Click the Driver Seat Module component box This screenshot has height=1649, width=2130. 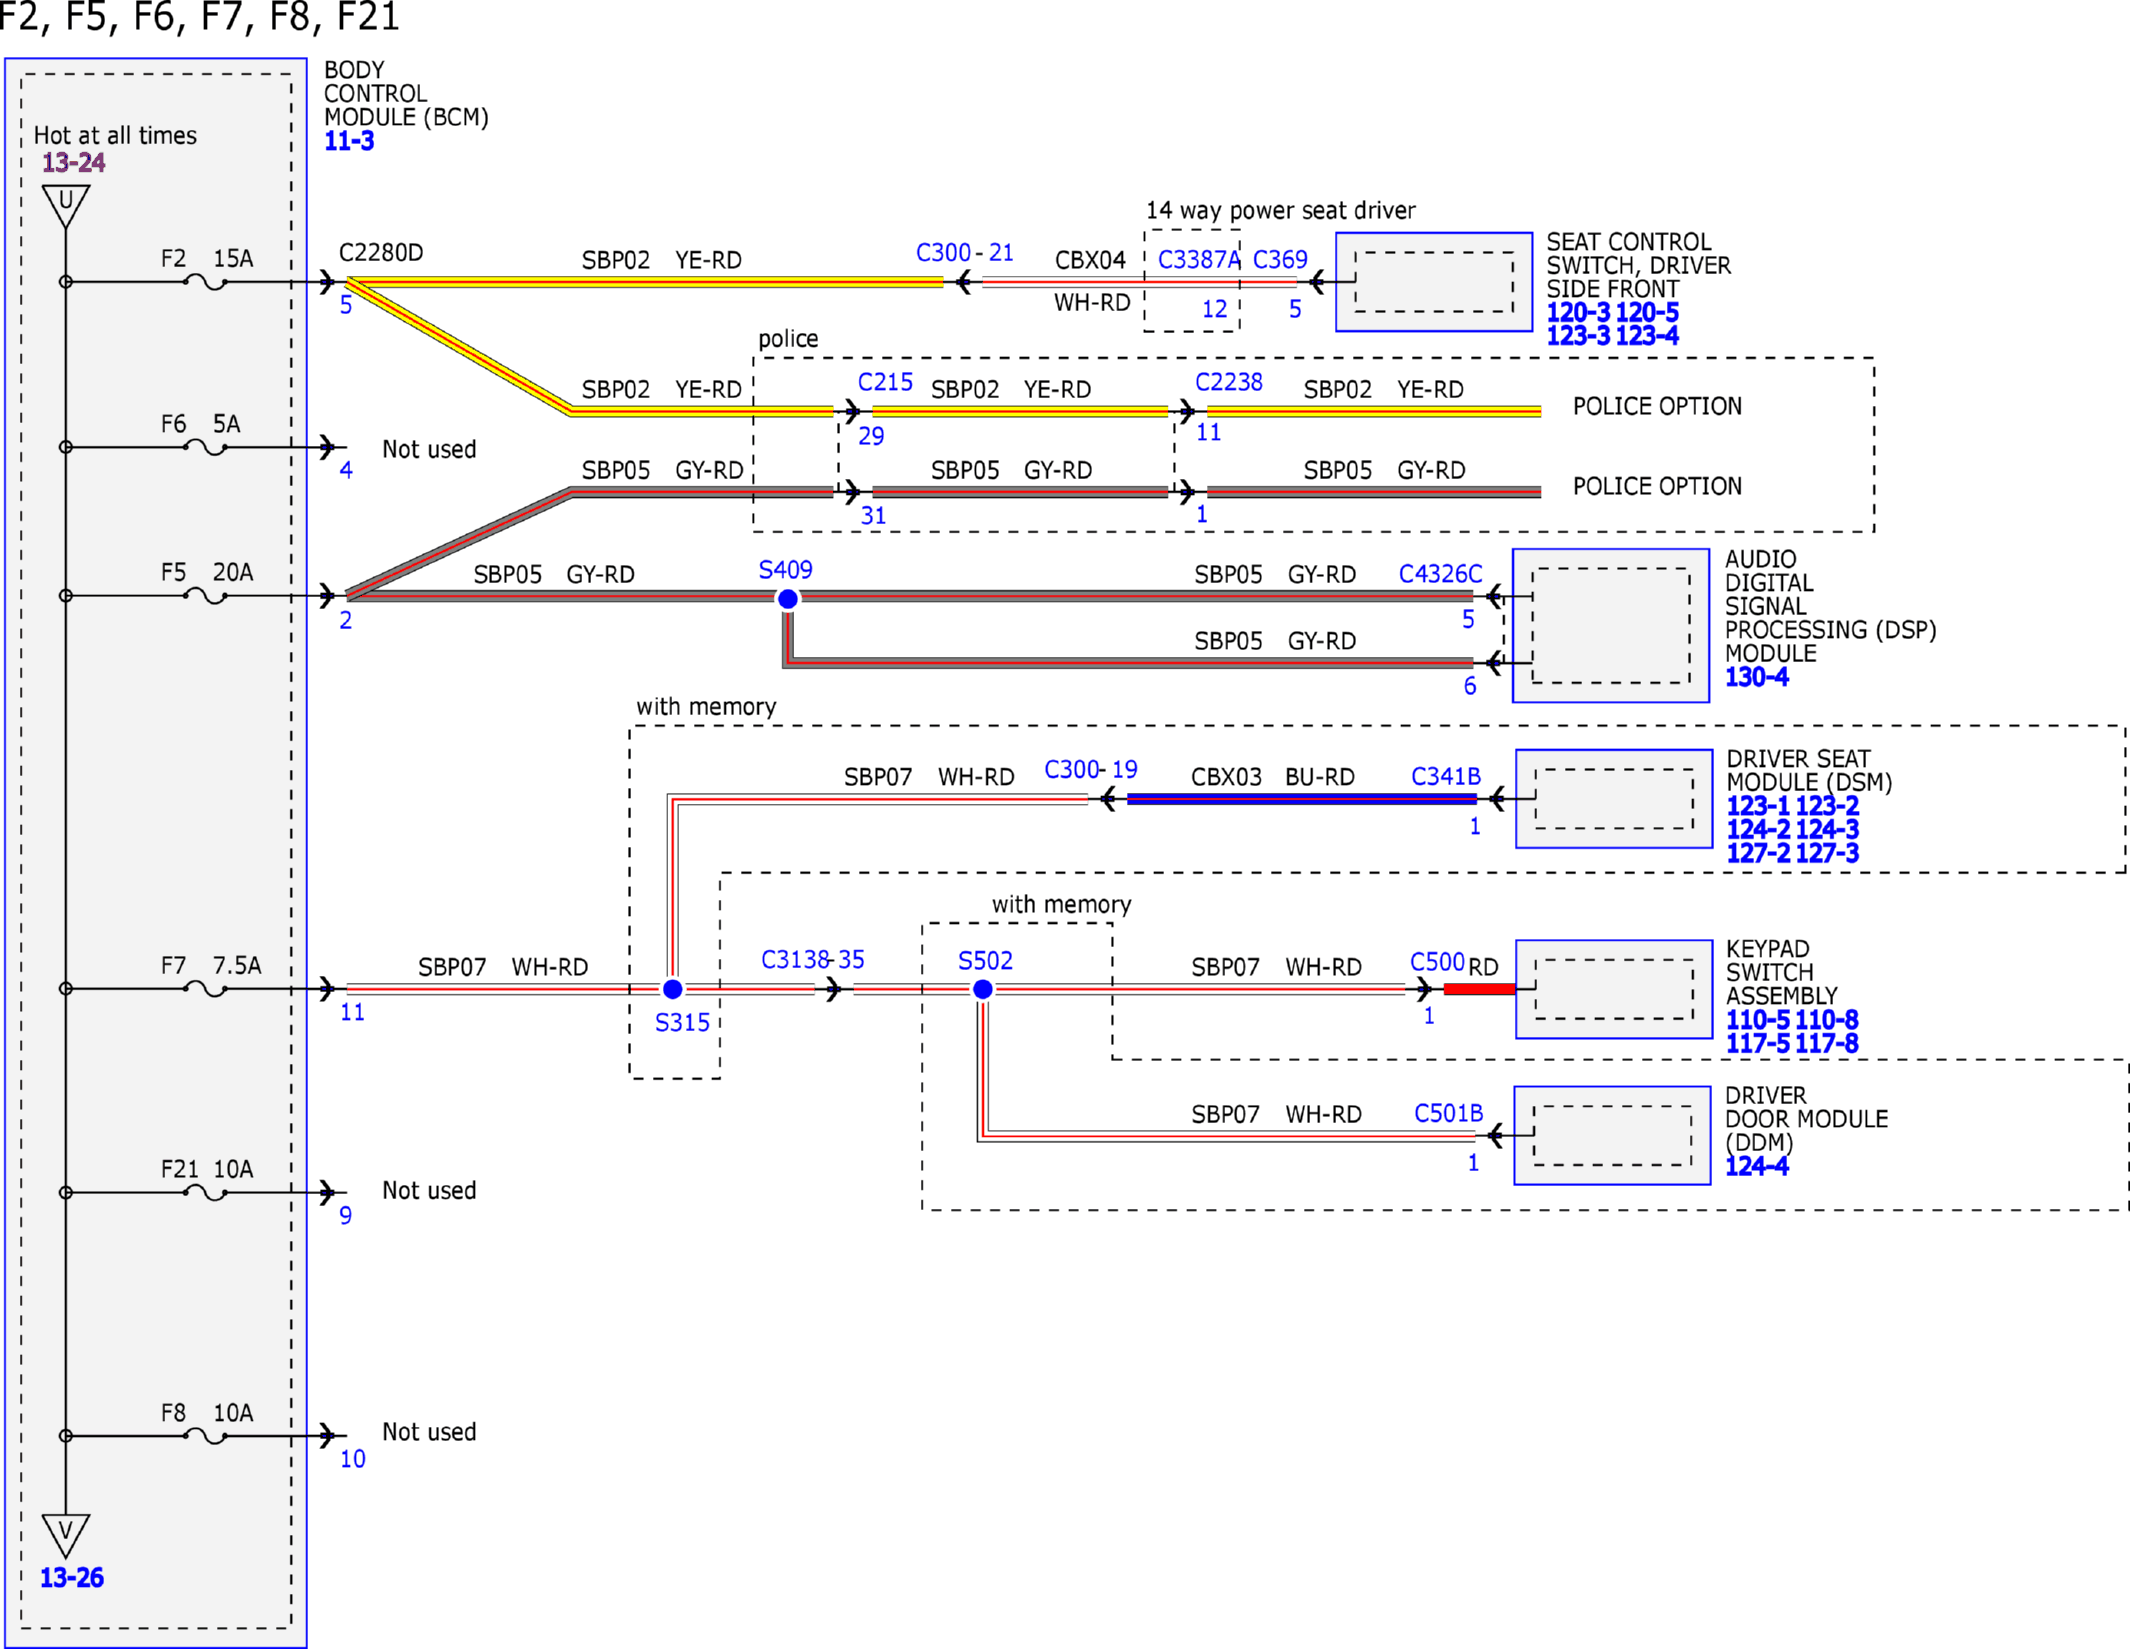[x=1614, y=798]
